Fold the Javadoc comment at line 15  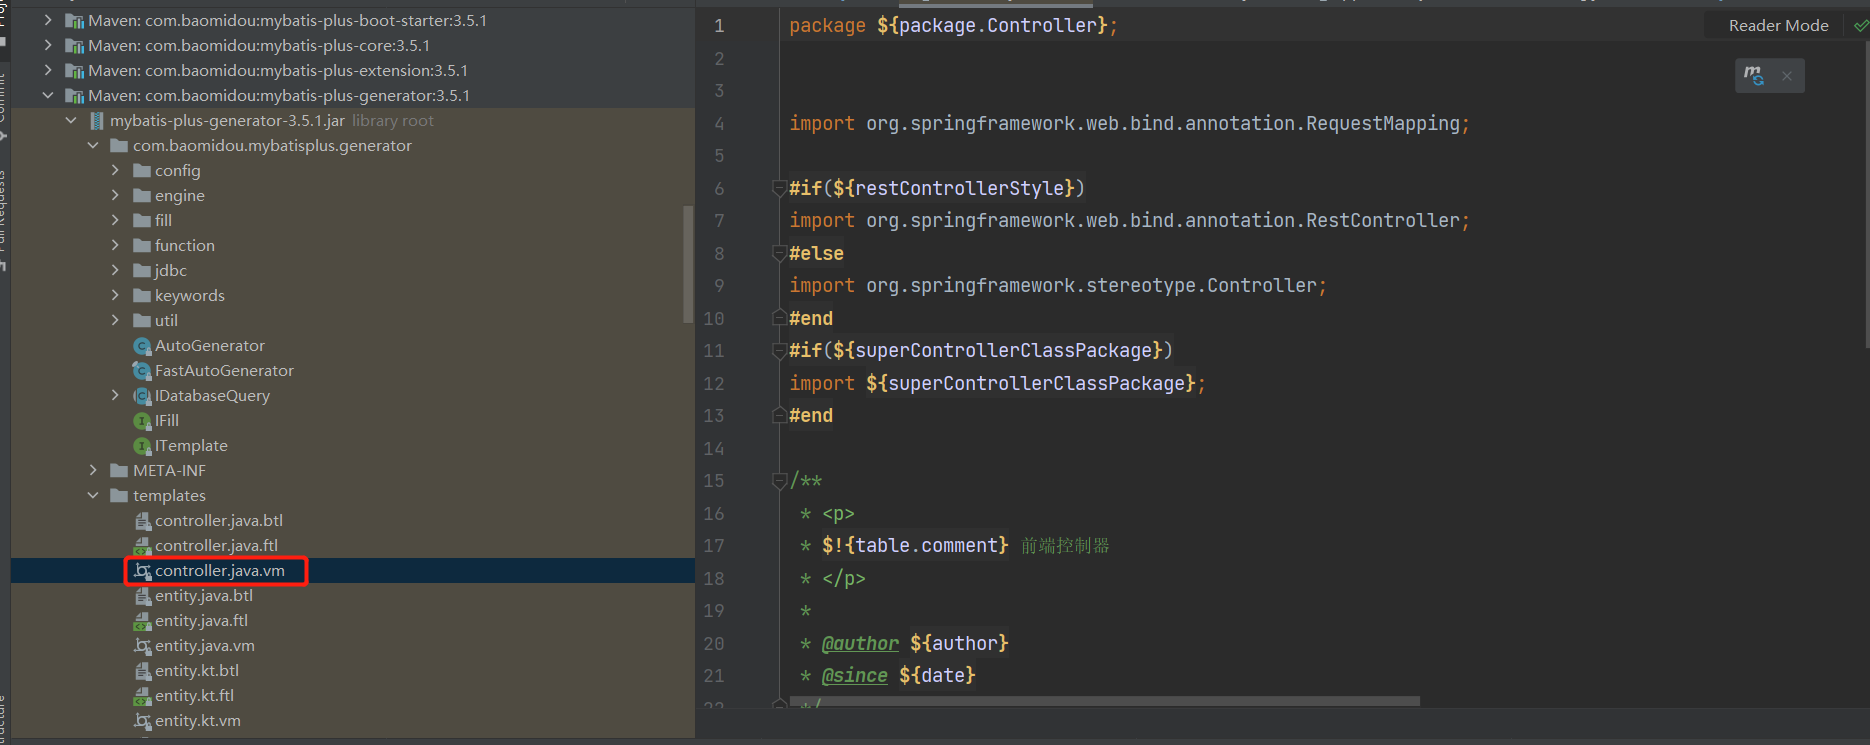(779, 481)
